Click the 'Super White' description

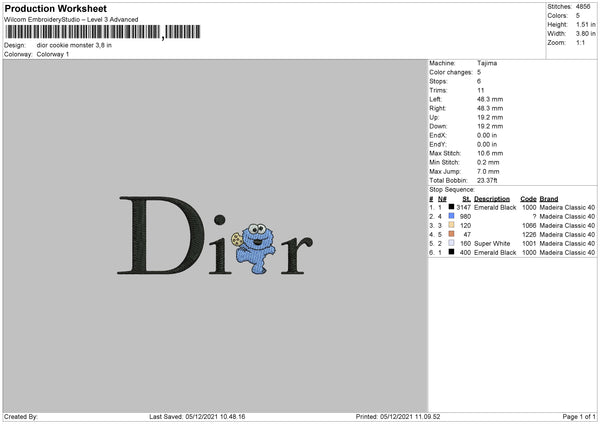[492, 243]
